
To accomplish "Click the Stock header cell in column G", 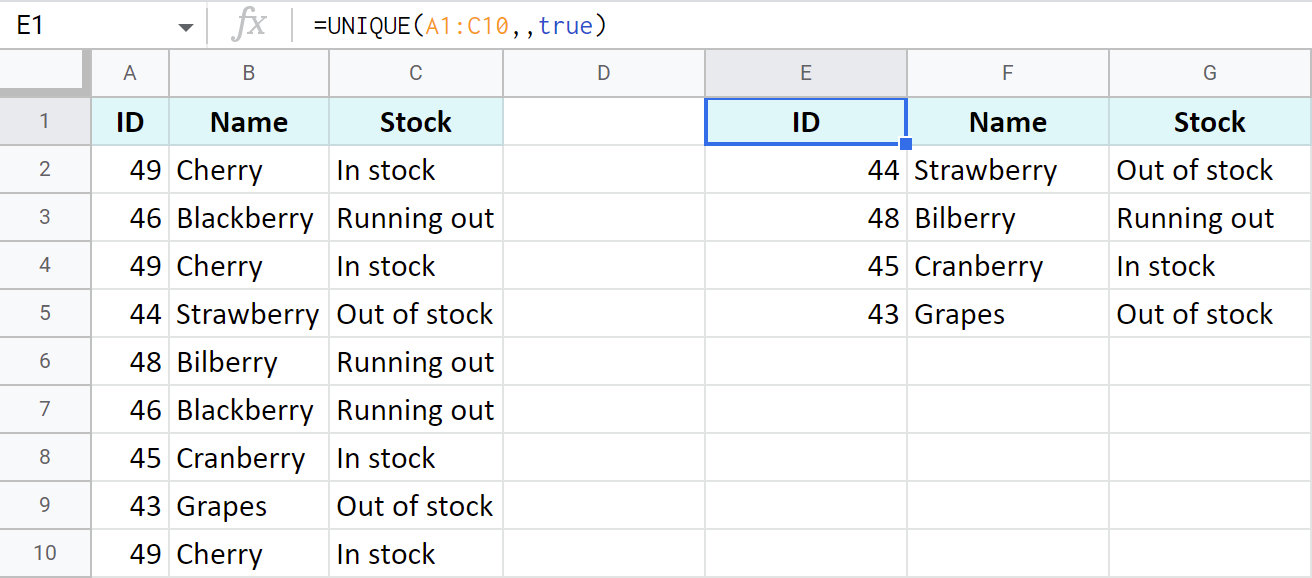I will pos(1209,121).
